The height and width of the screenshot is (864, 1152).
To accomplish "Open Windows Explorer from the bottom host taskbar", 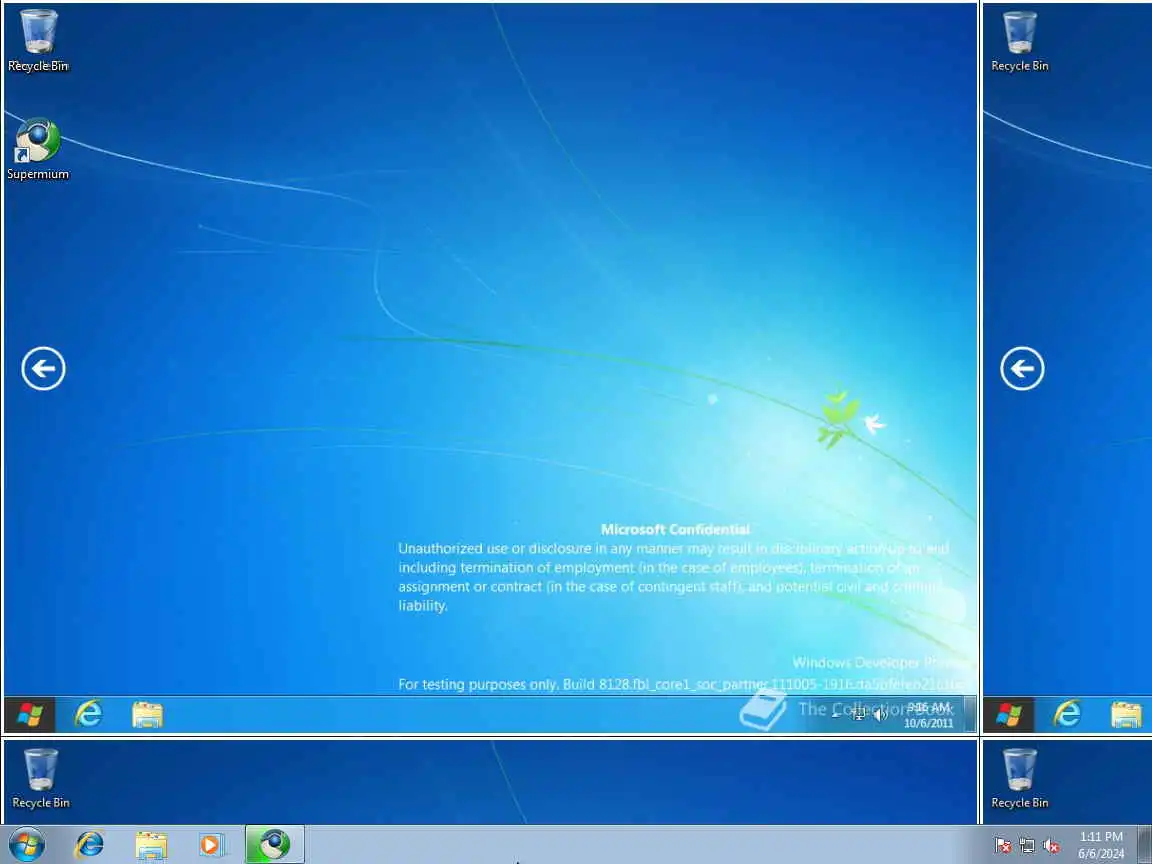I will pos(151,845).
